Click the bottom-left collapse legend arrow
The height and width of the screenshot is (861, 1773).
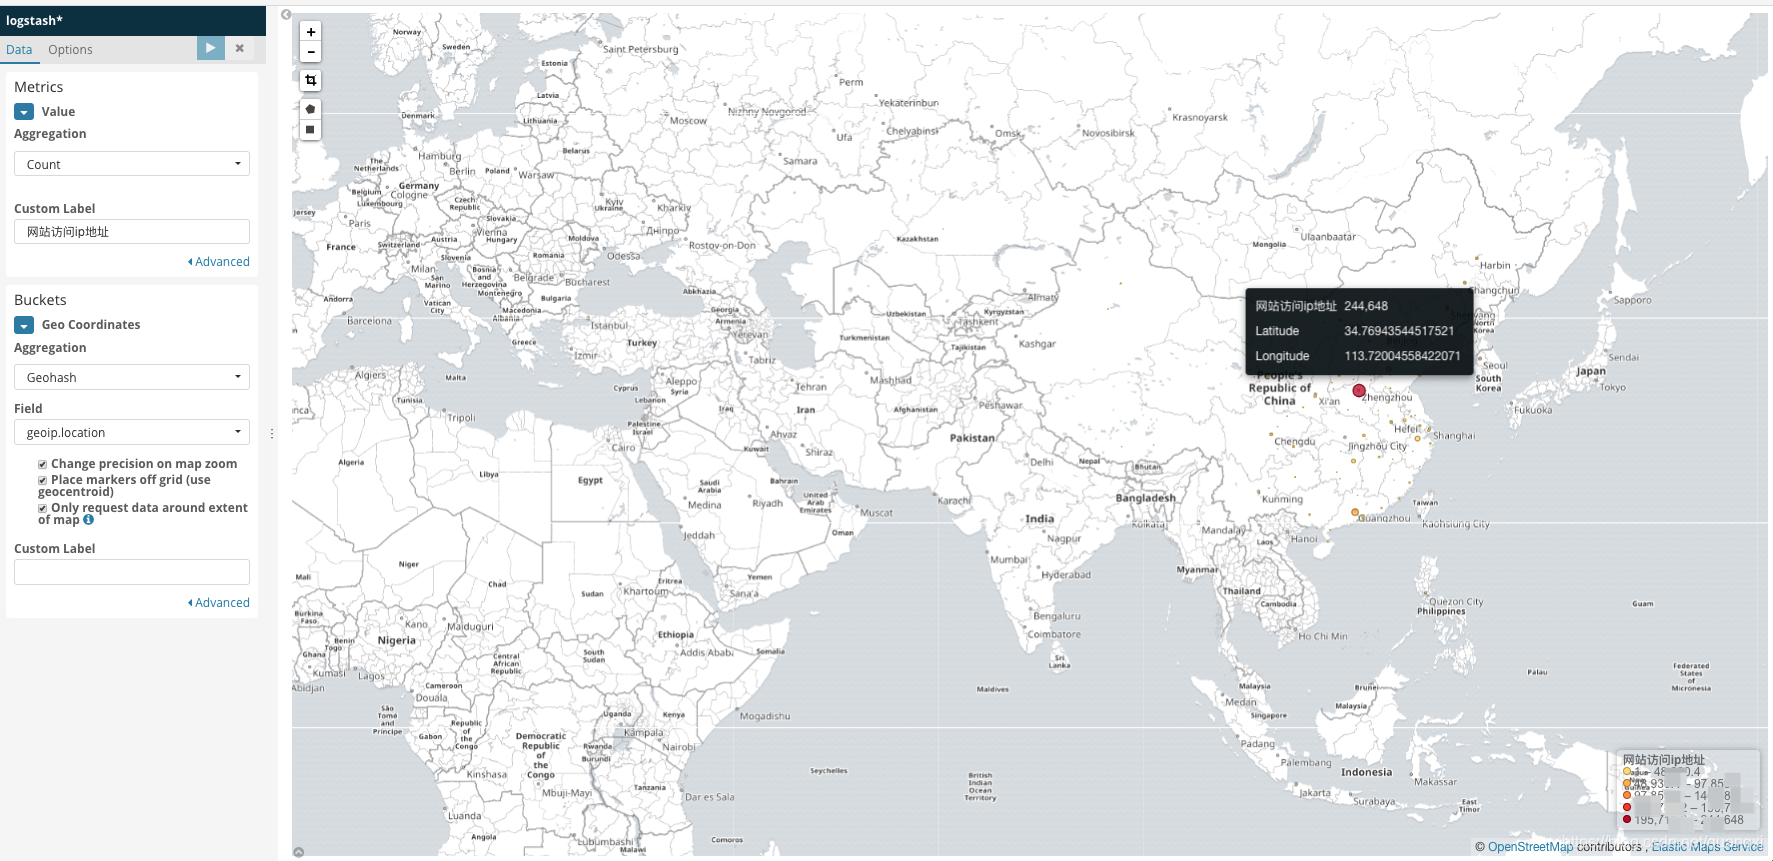pyautogui.click(x=298, y=852)
